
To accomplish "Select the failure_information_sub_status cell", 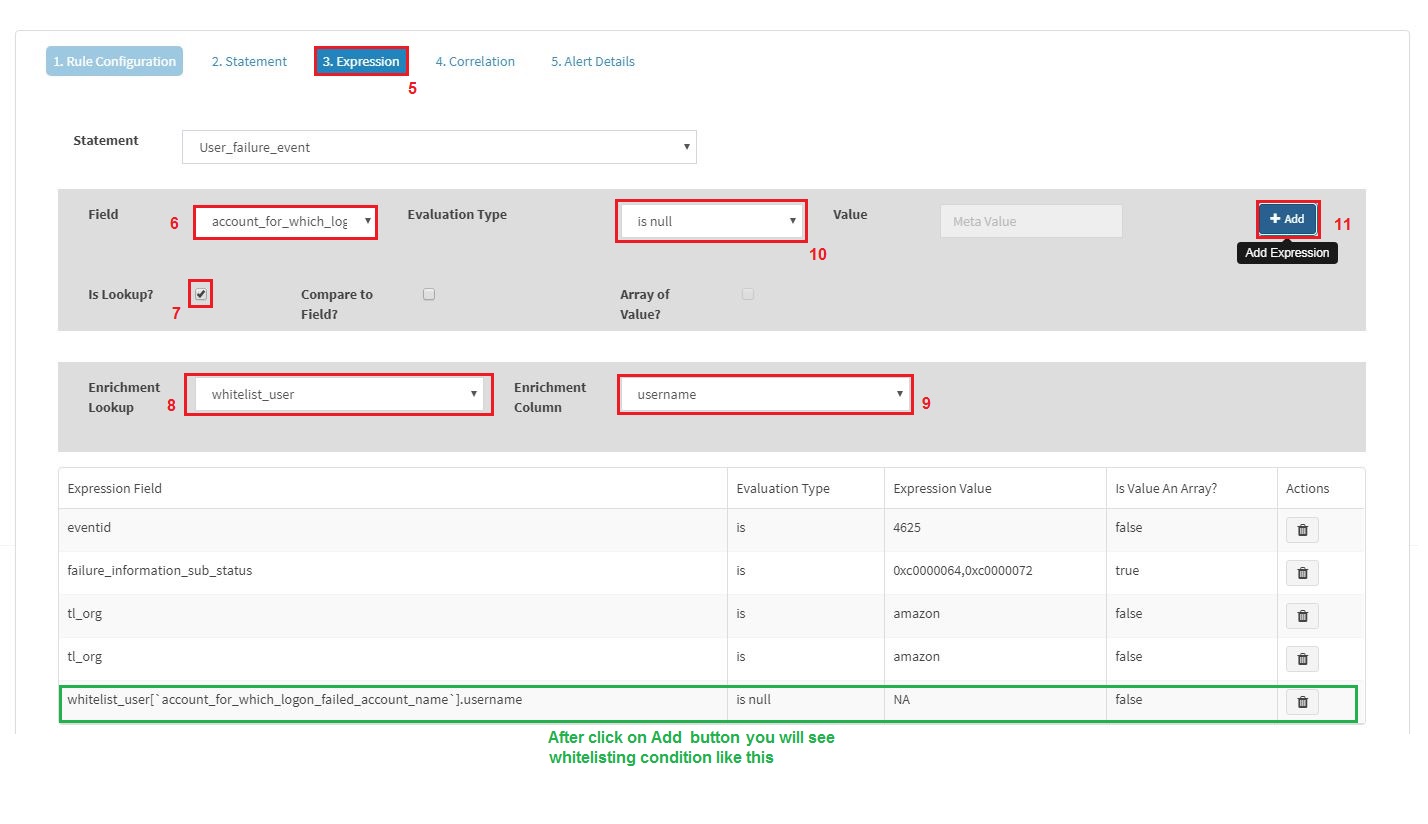I will click(x=393, y=573).
